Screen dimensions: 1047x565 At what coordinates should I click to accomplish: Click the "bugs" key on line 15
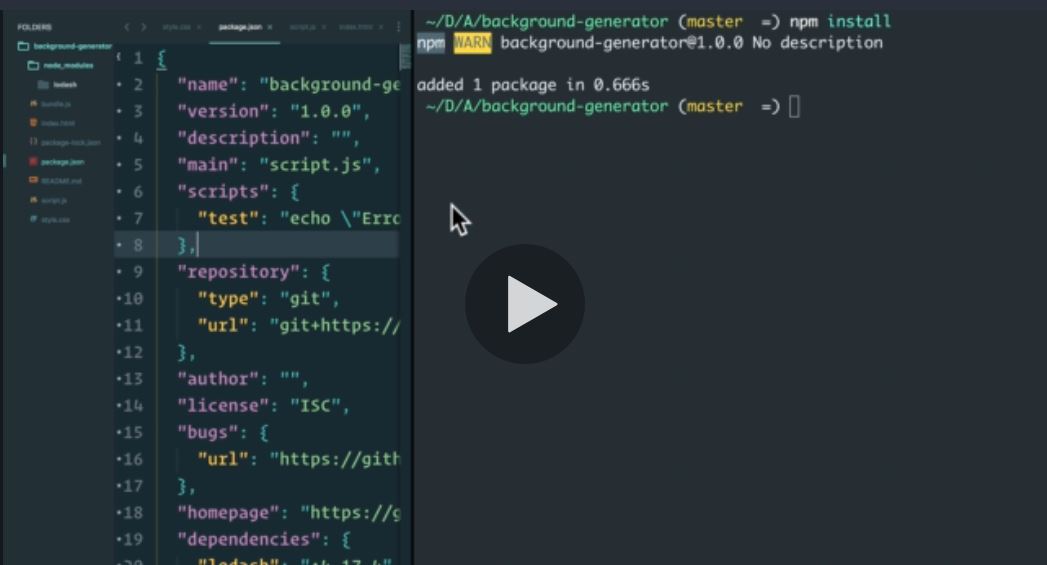tap(207, 432)
